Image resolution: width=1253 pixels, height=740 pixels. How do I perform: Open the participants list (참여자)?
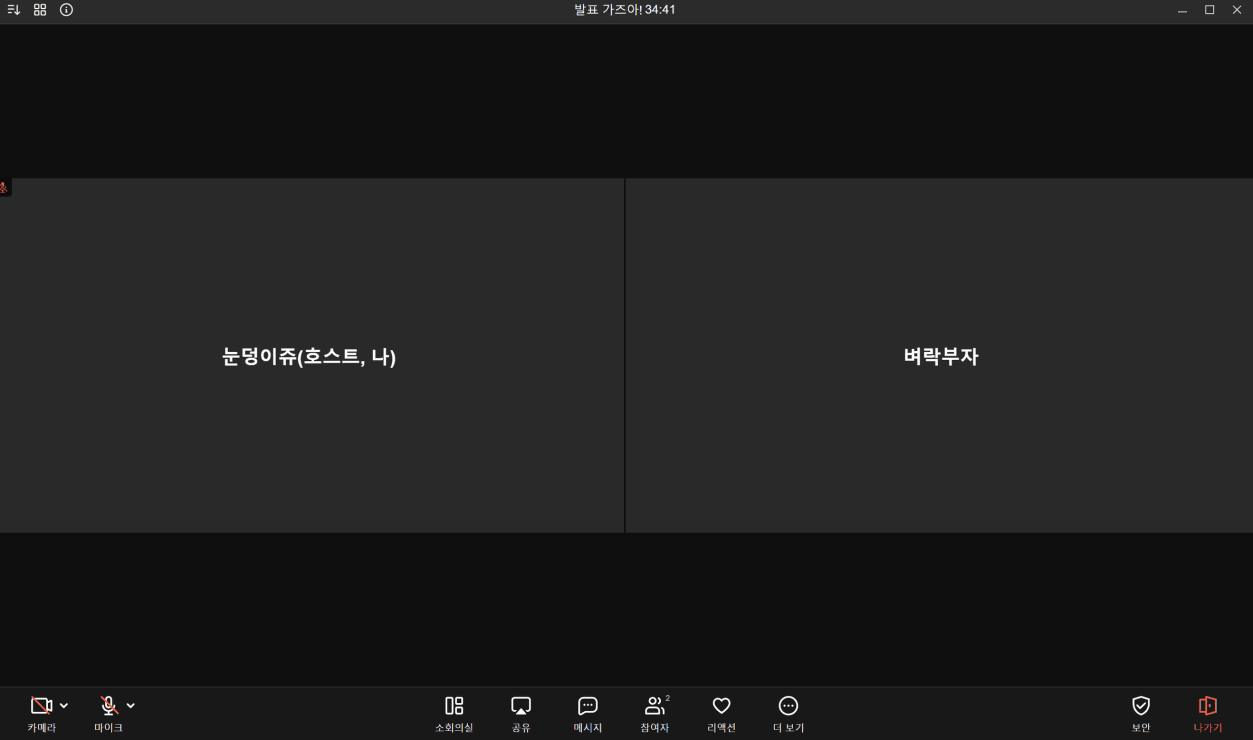point(655,714)
